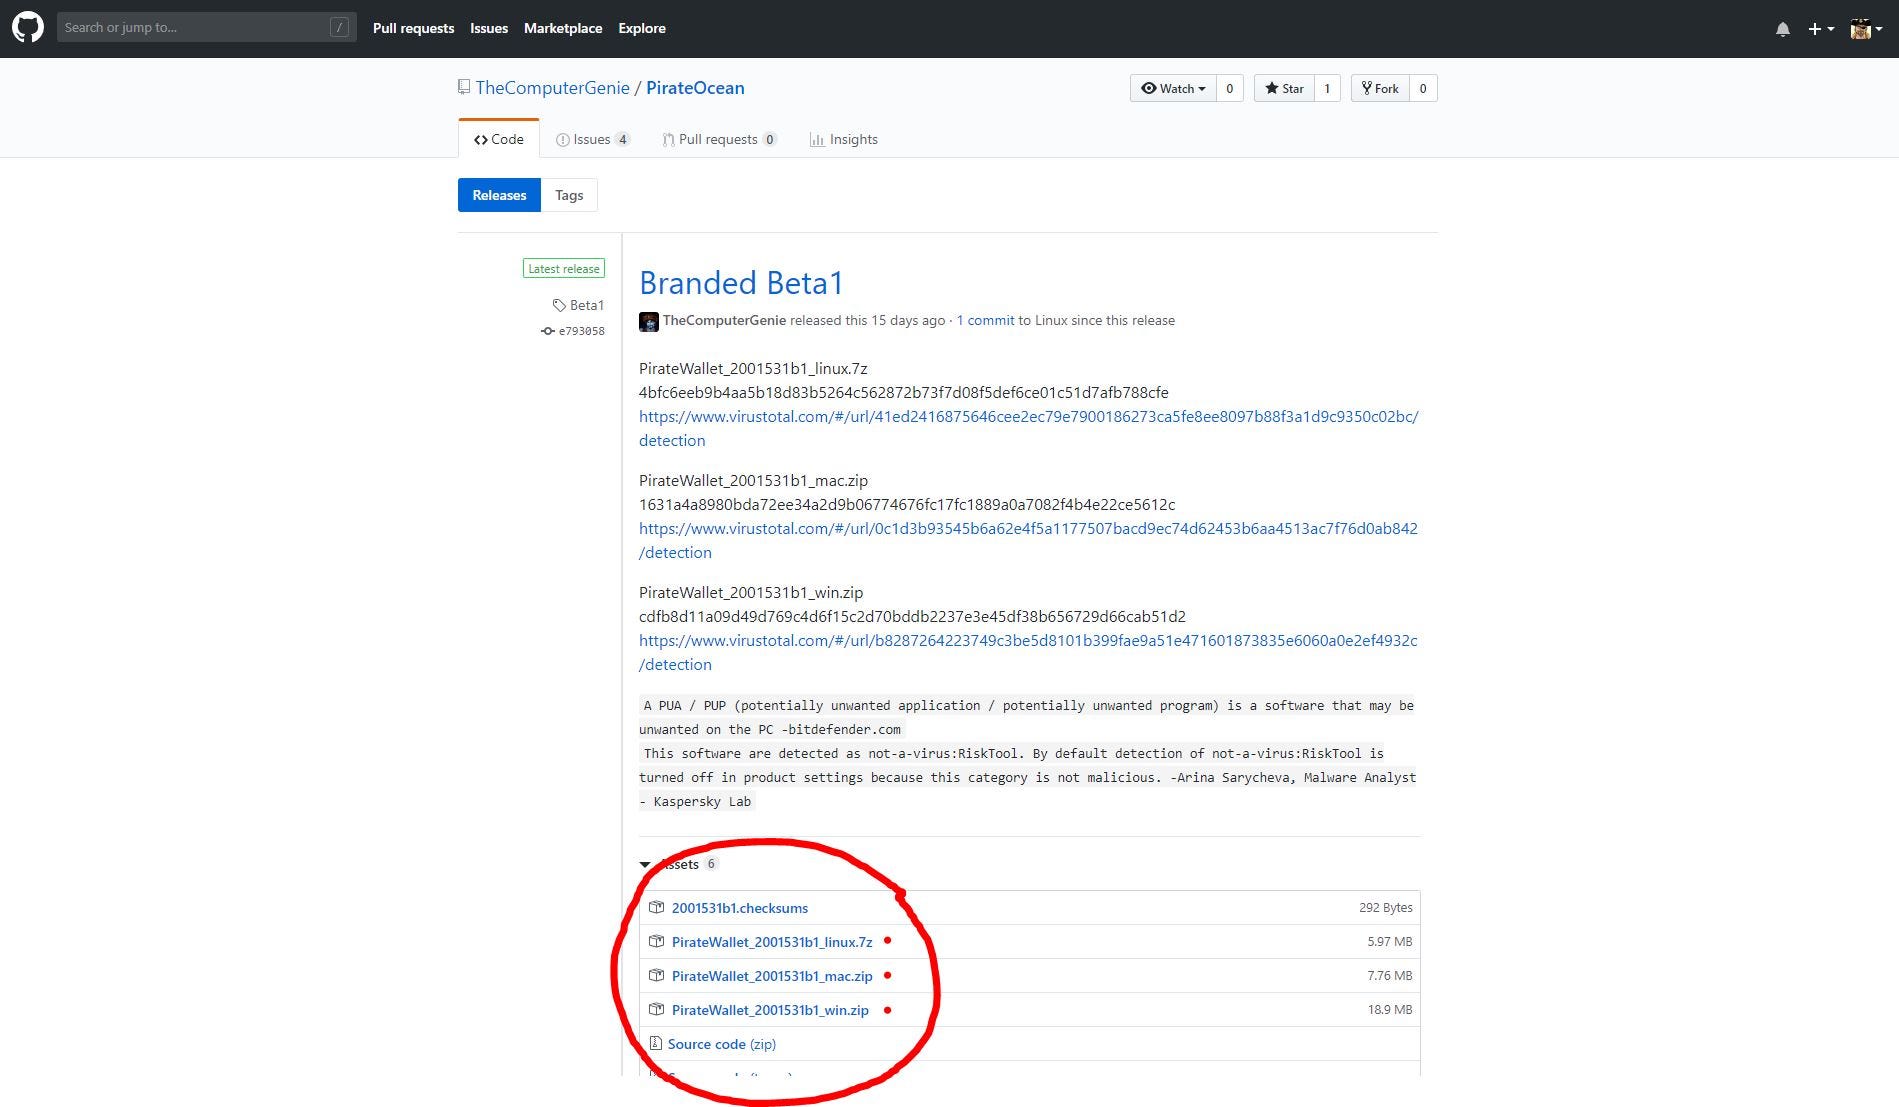Click the TheComputerGenie author avatar

649,321
